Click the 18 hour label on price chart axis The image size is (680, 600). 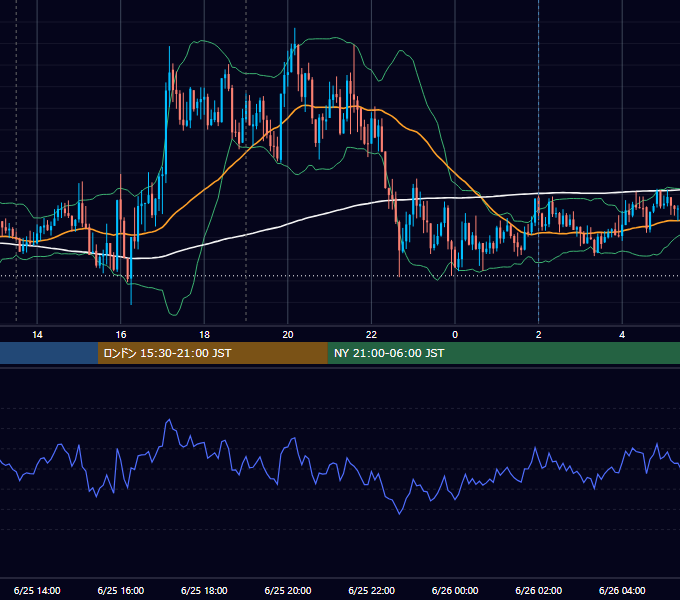(204, 335)
